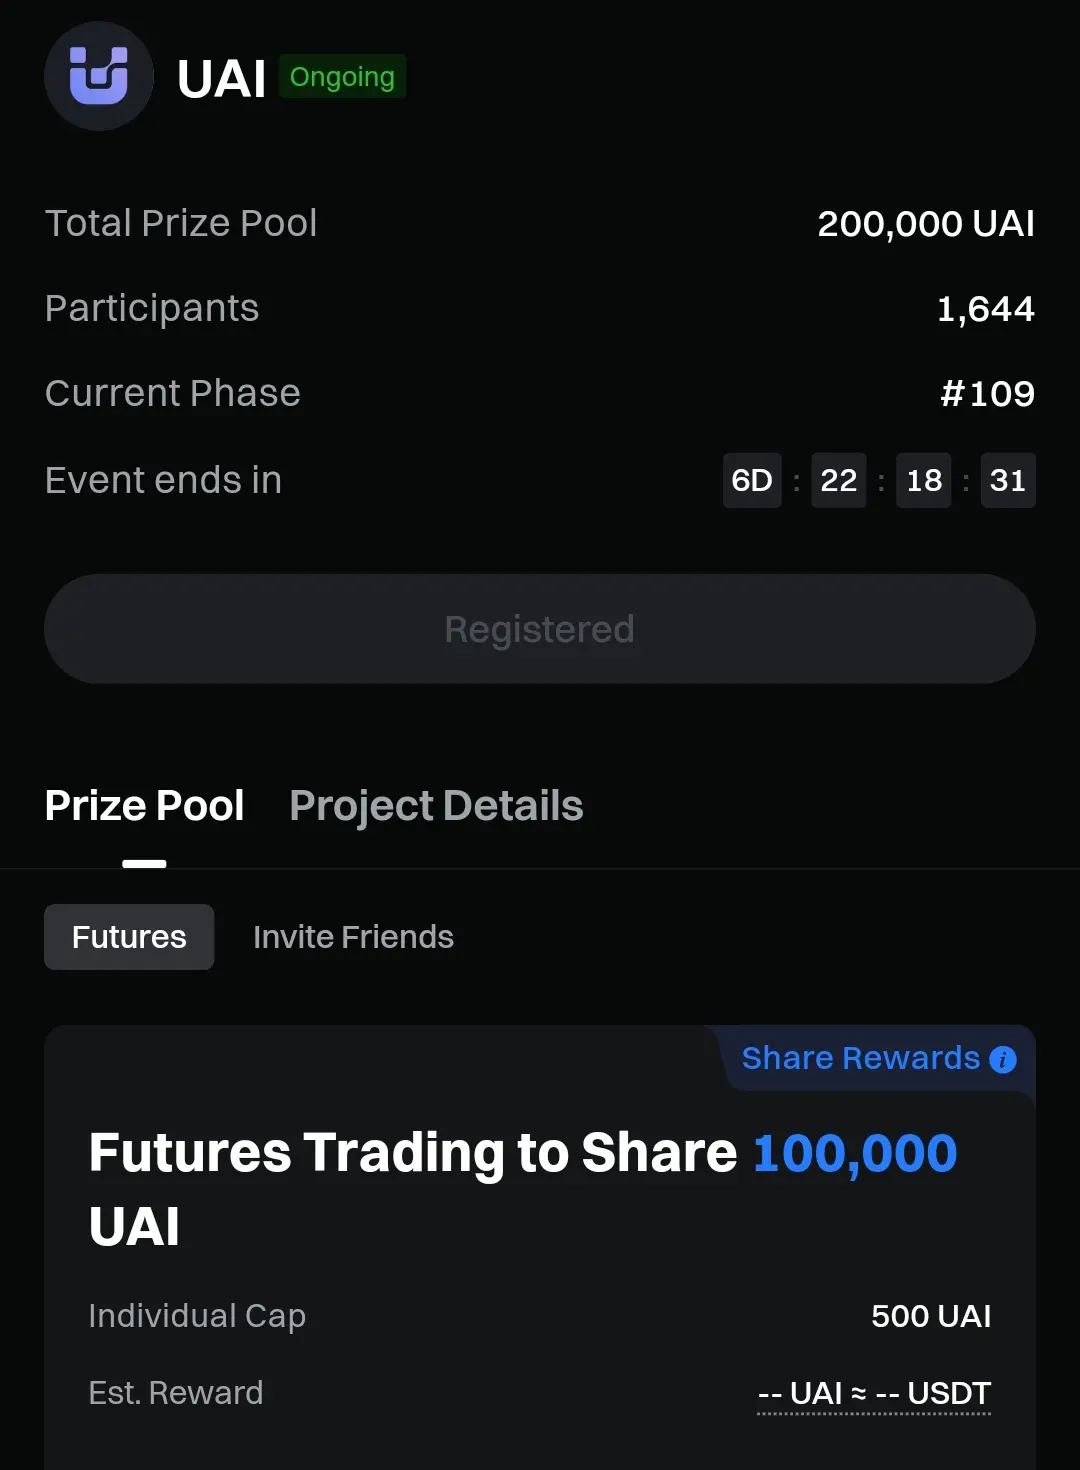Click the Est. Reward dotted-underline value
The image size is (1080, 1470).
[x=874, y=1393]
